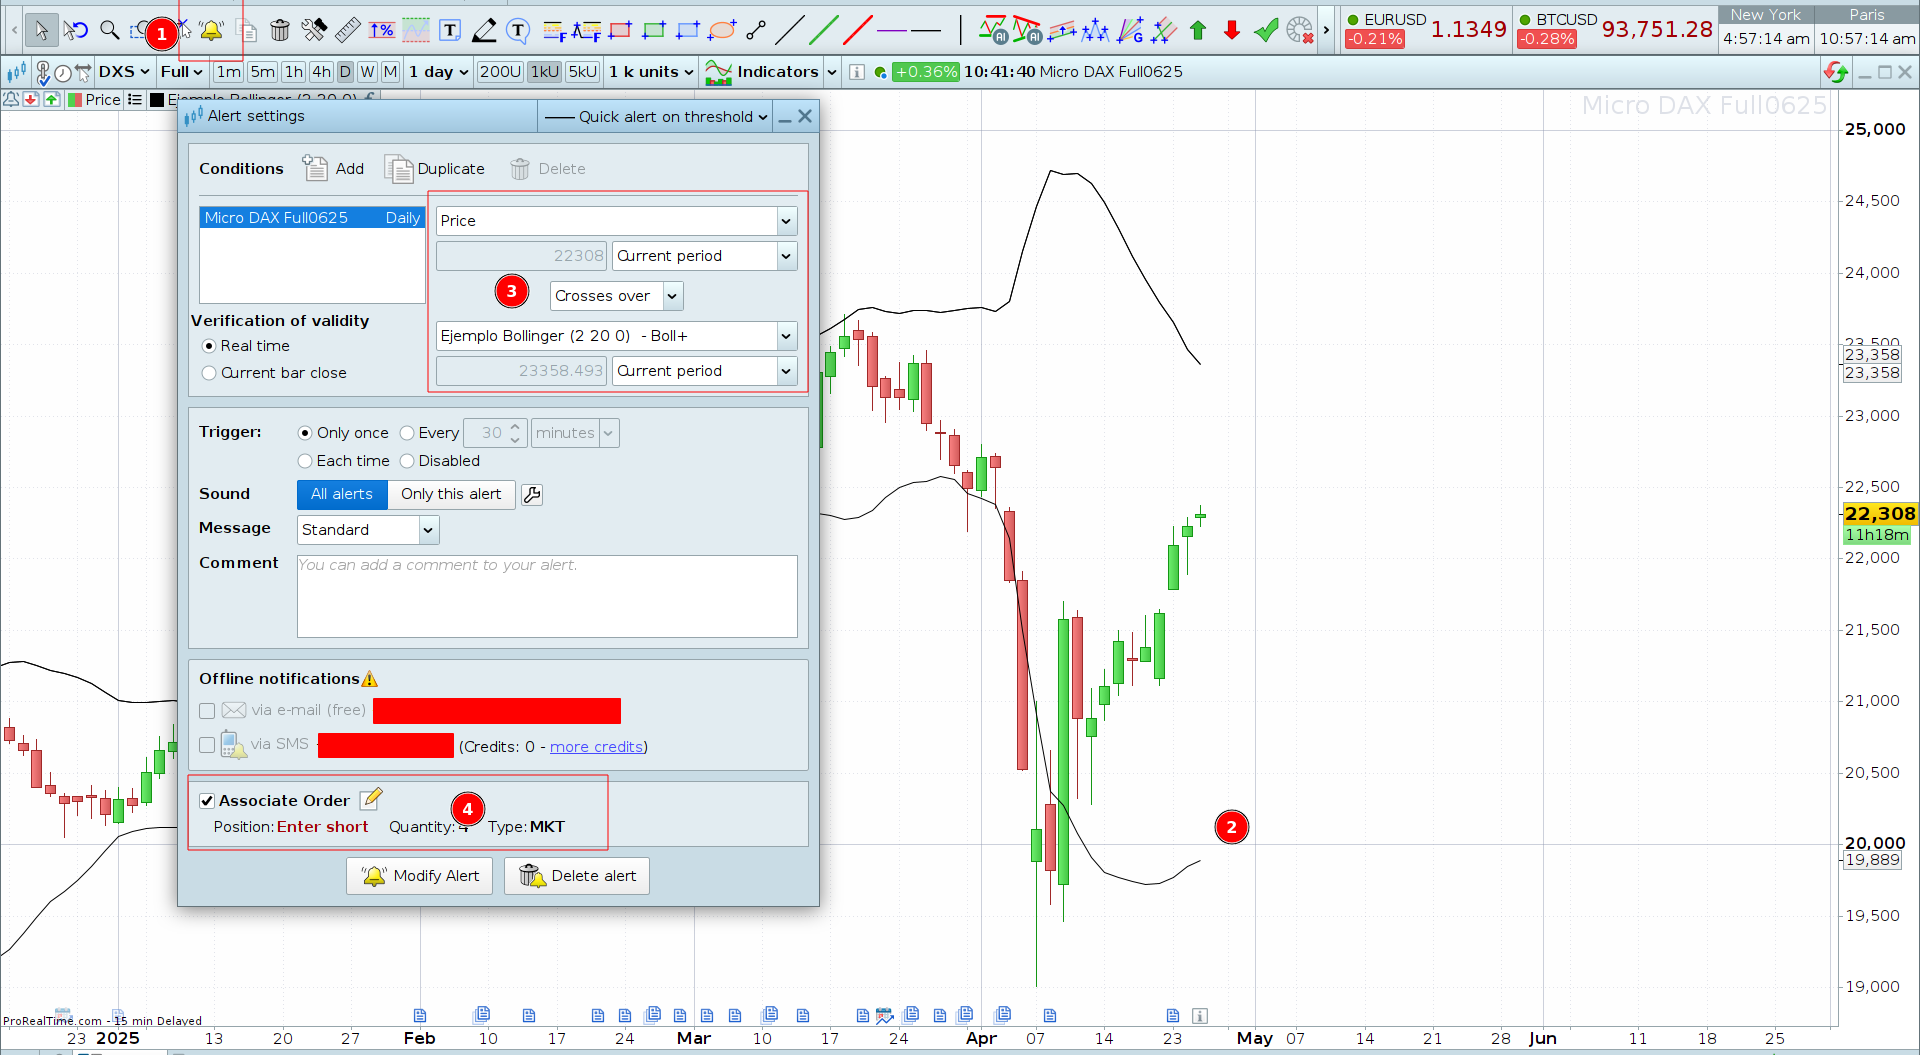The height and width of the screenshot is (1055, 1920).
Task: Open the Full view dropdown
Action: click(x=182, y=72)
